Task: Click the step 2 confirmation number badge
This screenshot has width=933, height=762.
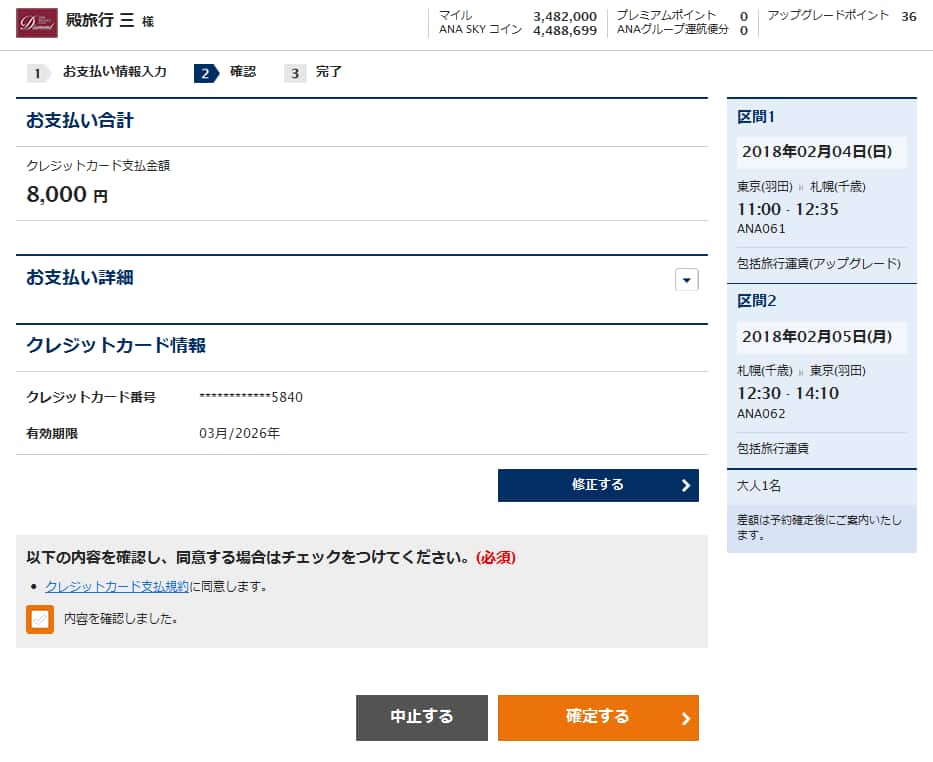Action: coord(205,73)
